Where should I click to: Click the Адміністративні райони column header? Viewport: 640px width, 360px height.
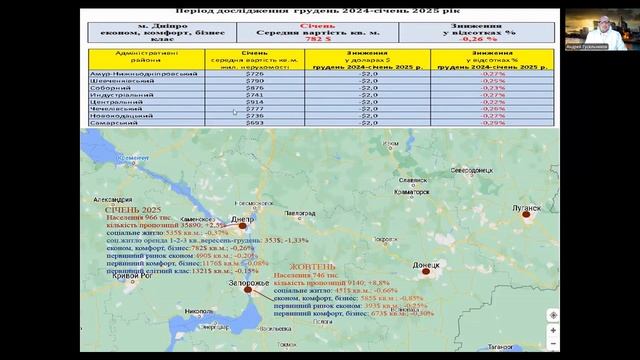[x=147, y=60]
